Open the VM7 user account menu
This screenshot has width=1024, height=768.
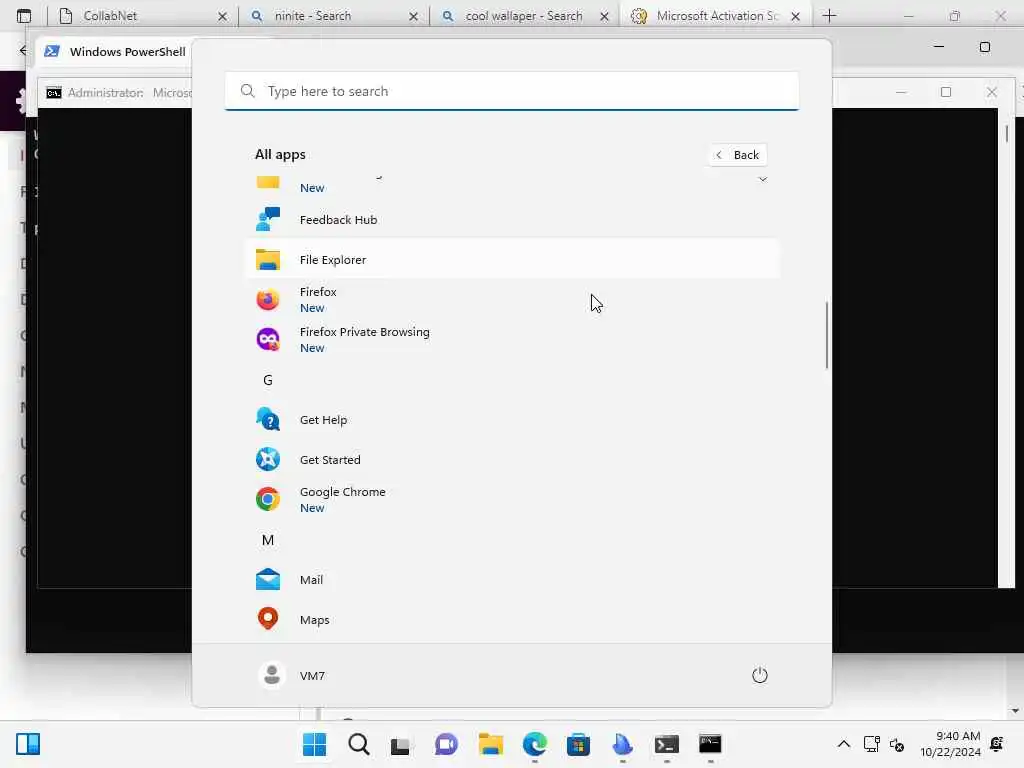292,675
